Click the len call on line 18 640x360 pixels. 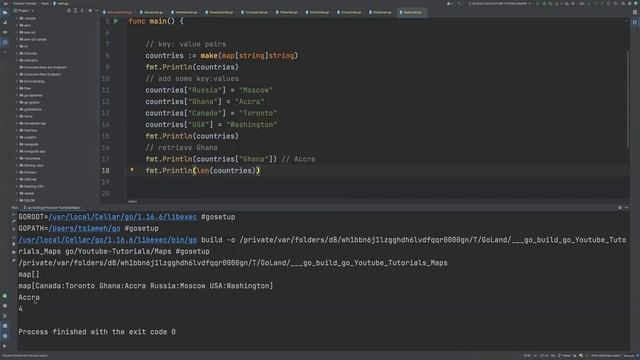coord(203,171)
